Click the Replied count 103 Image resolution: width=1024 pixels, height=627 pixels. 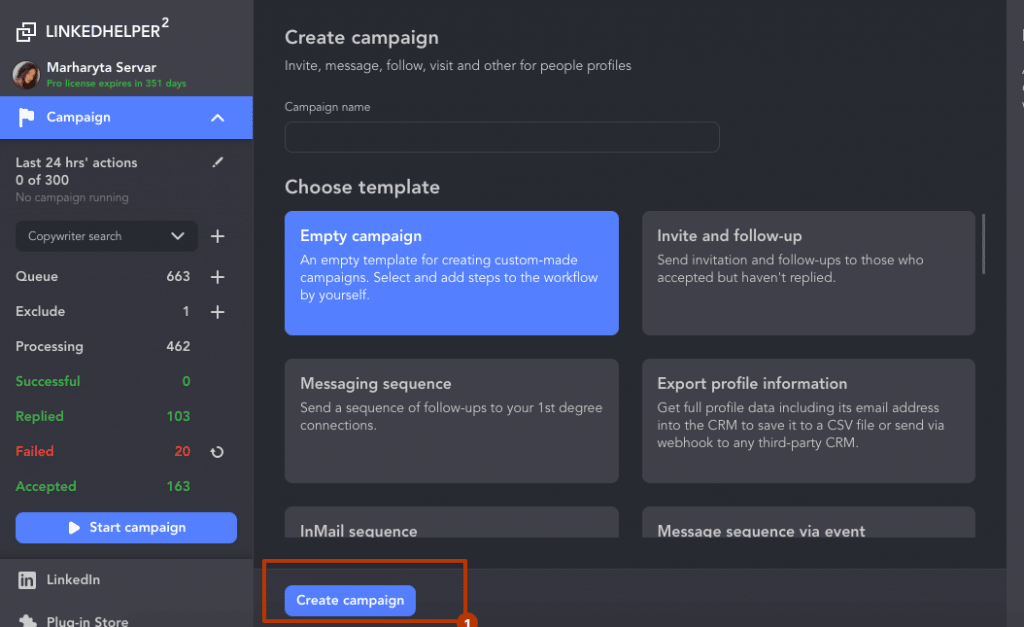(x=178, y=417)
